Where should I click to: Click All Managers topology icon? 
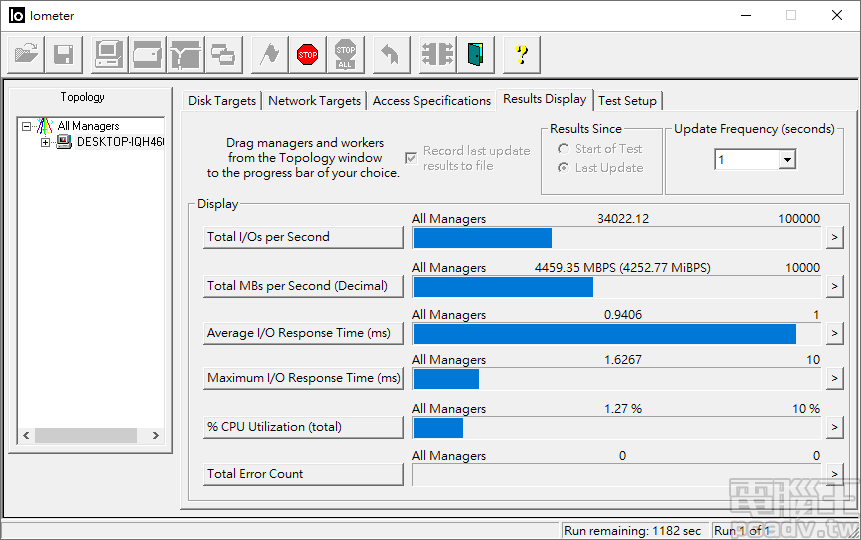coord(44,126)
